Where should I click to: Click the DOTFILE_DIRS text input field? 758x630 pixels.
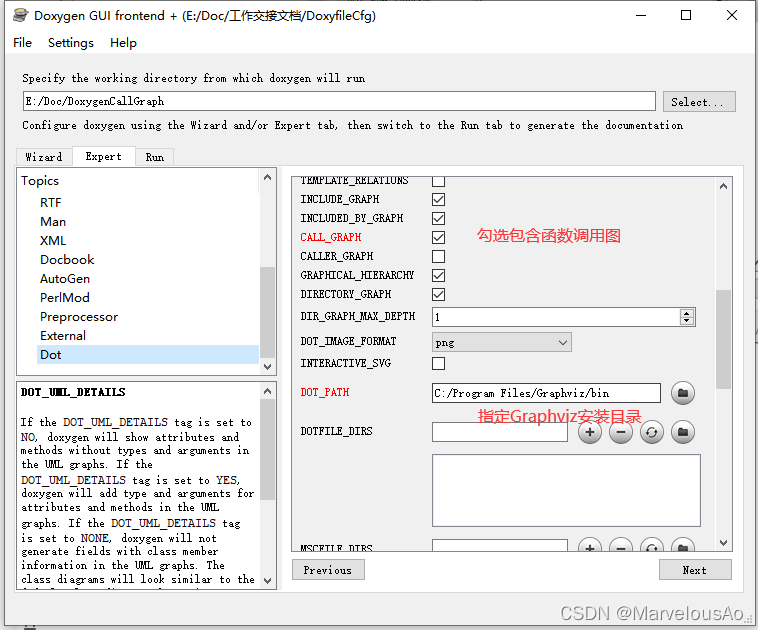[500, 432]
